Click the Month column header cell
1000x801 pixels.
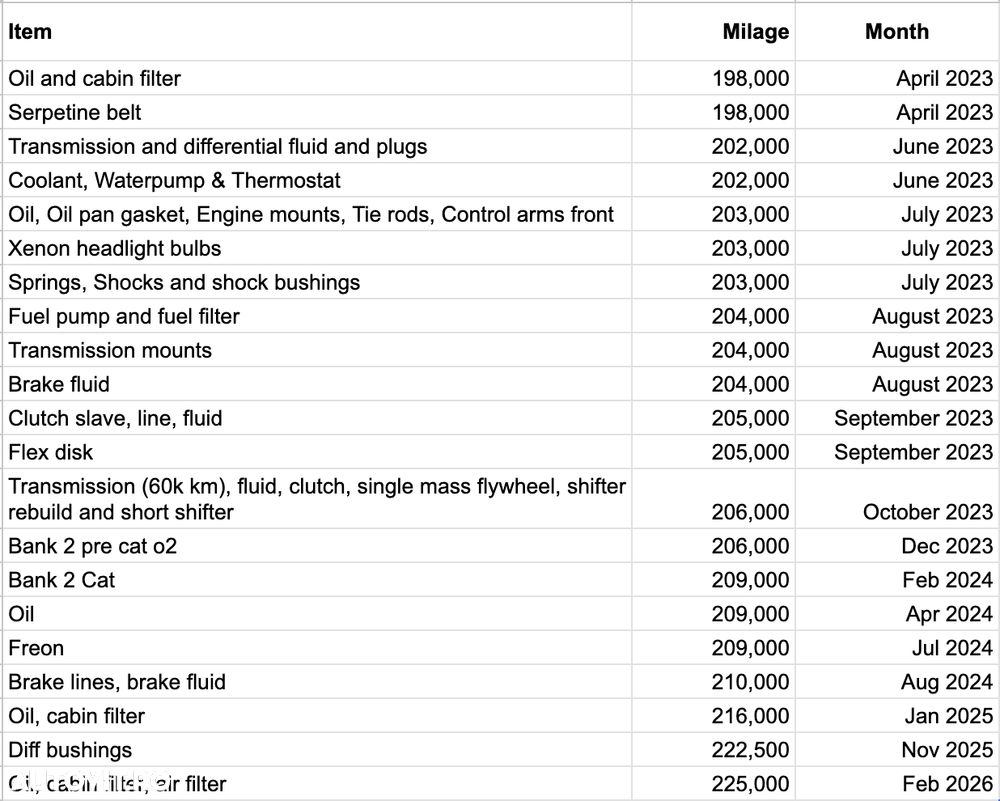896,32
